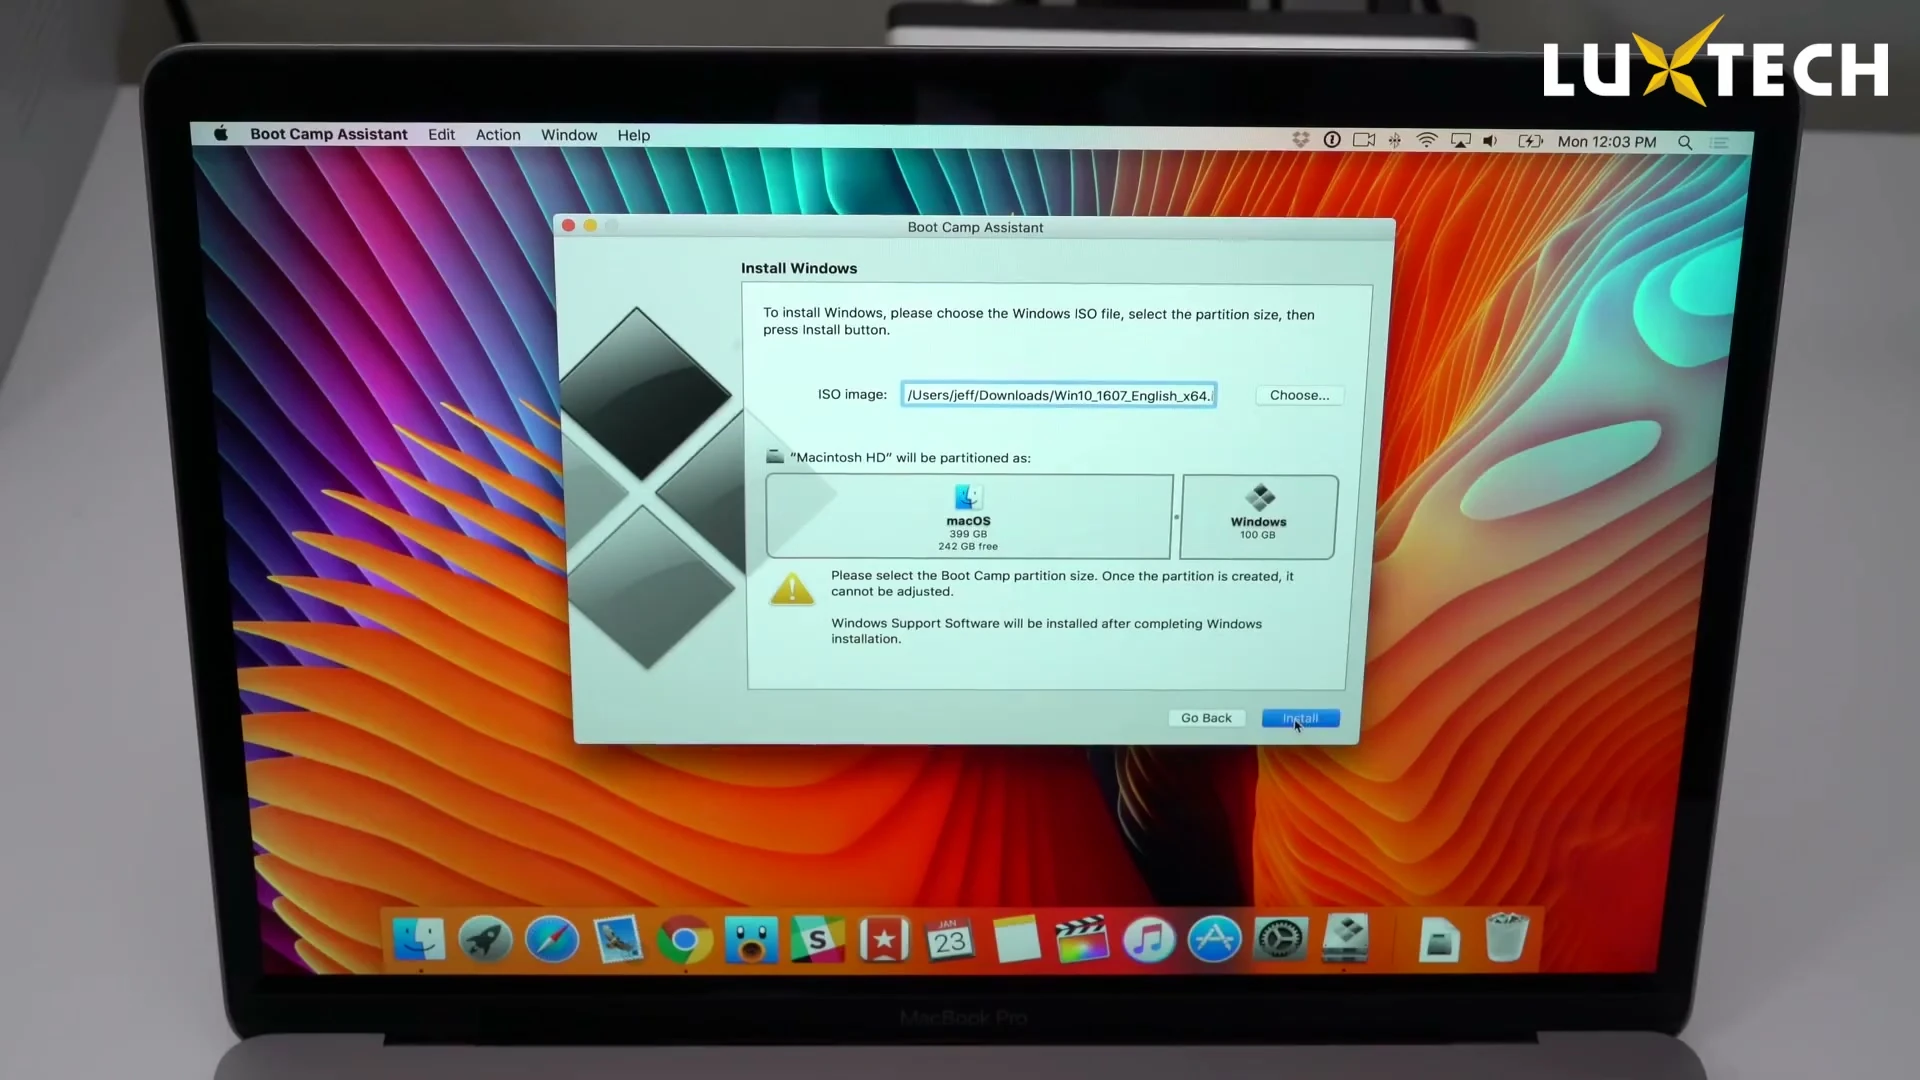Click Choose... to pick a different ISO
Screen dimensions: 1920x1080
click(x=1299, y=394)
